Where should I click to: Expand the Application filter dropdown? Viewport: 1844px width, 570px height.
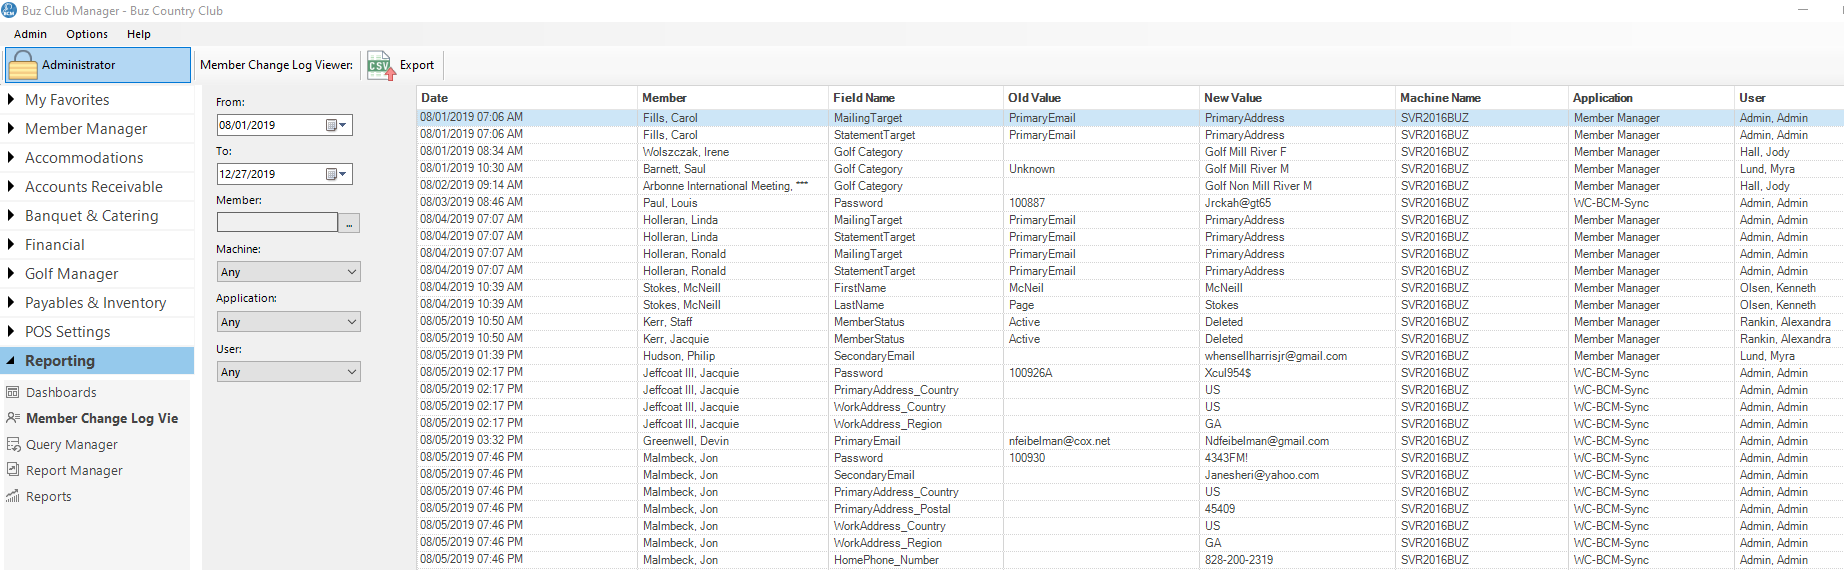pos(351,322)
